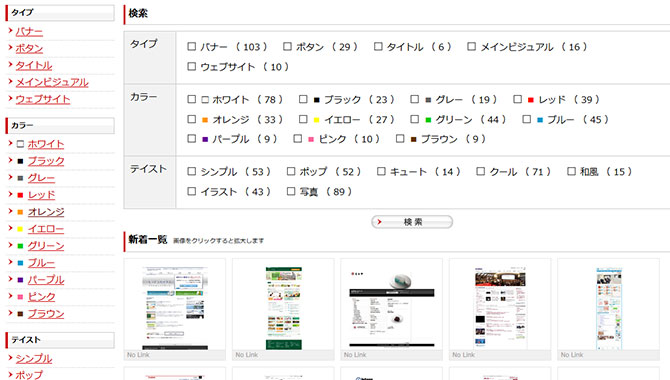This screenshot has width=670, height=380.
Task: Click the orange swatch beside オレンジ in sidebar
Action: pos(20,212)
